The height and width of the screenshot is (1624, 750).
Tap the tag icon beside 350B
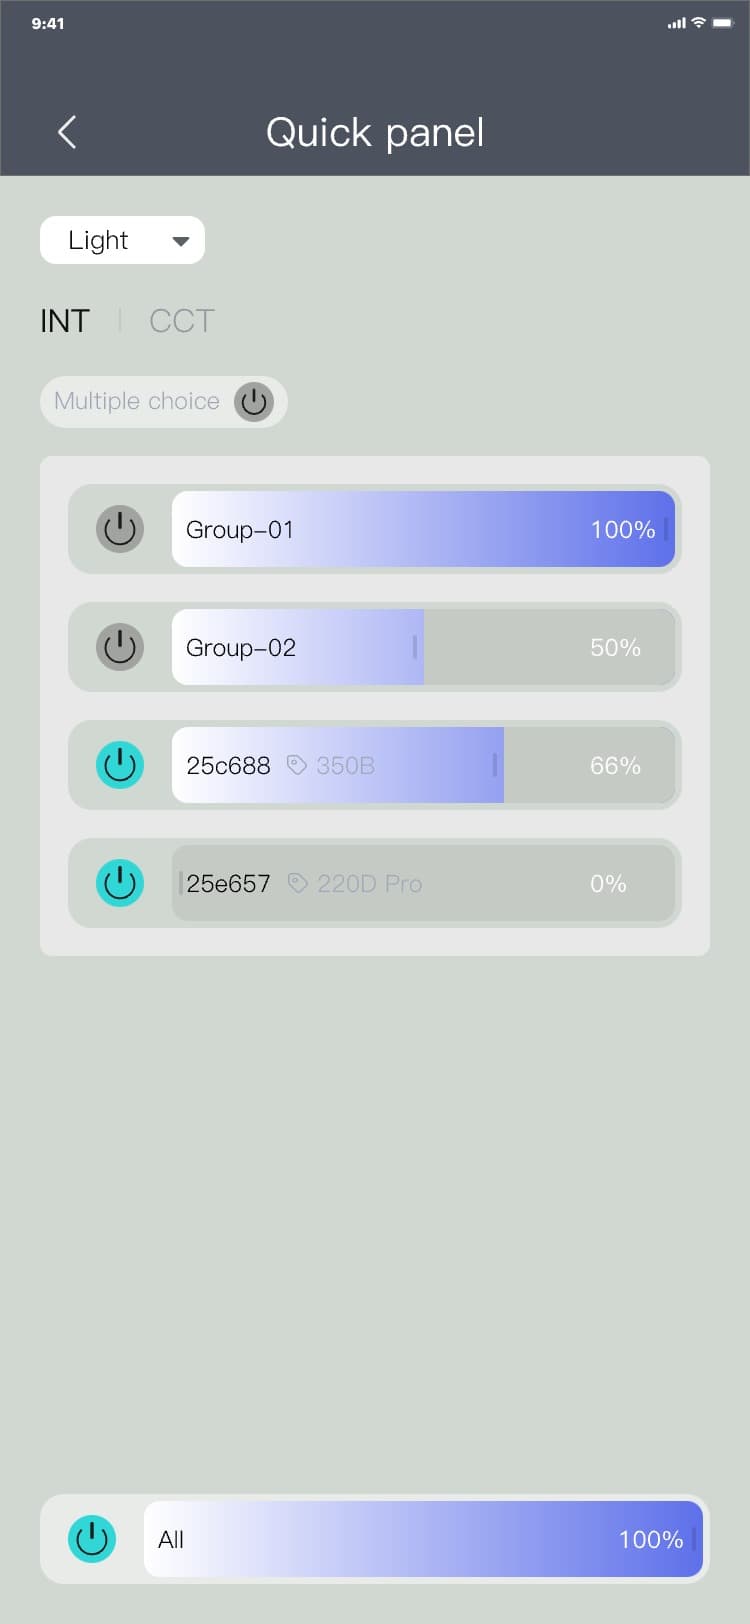tap(296, 765)
